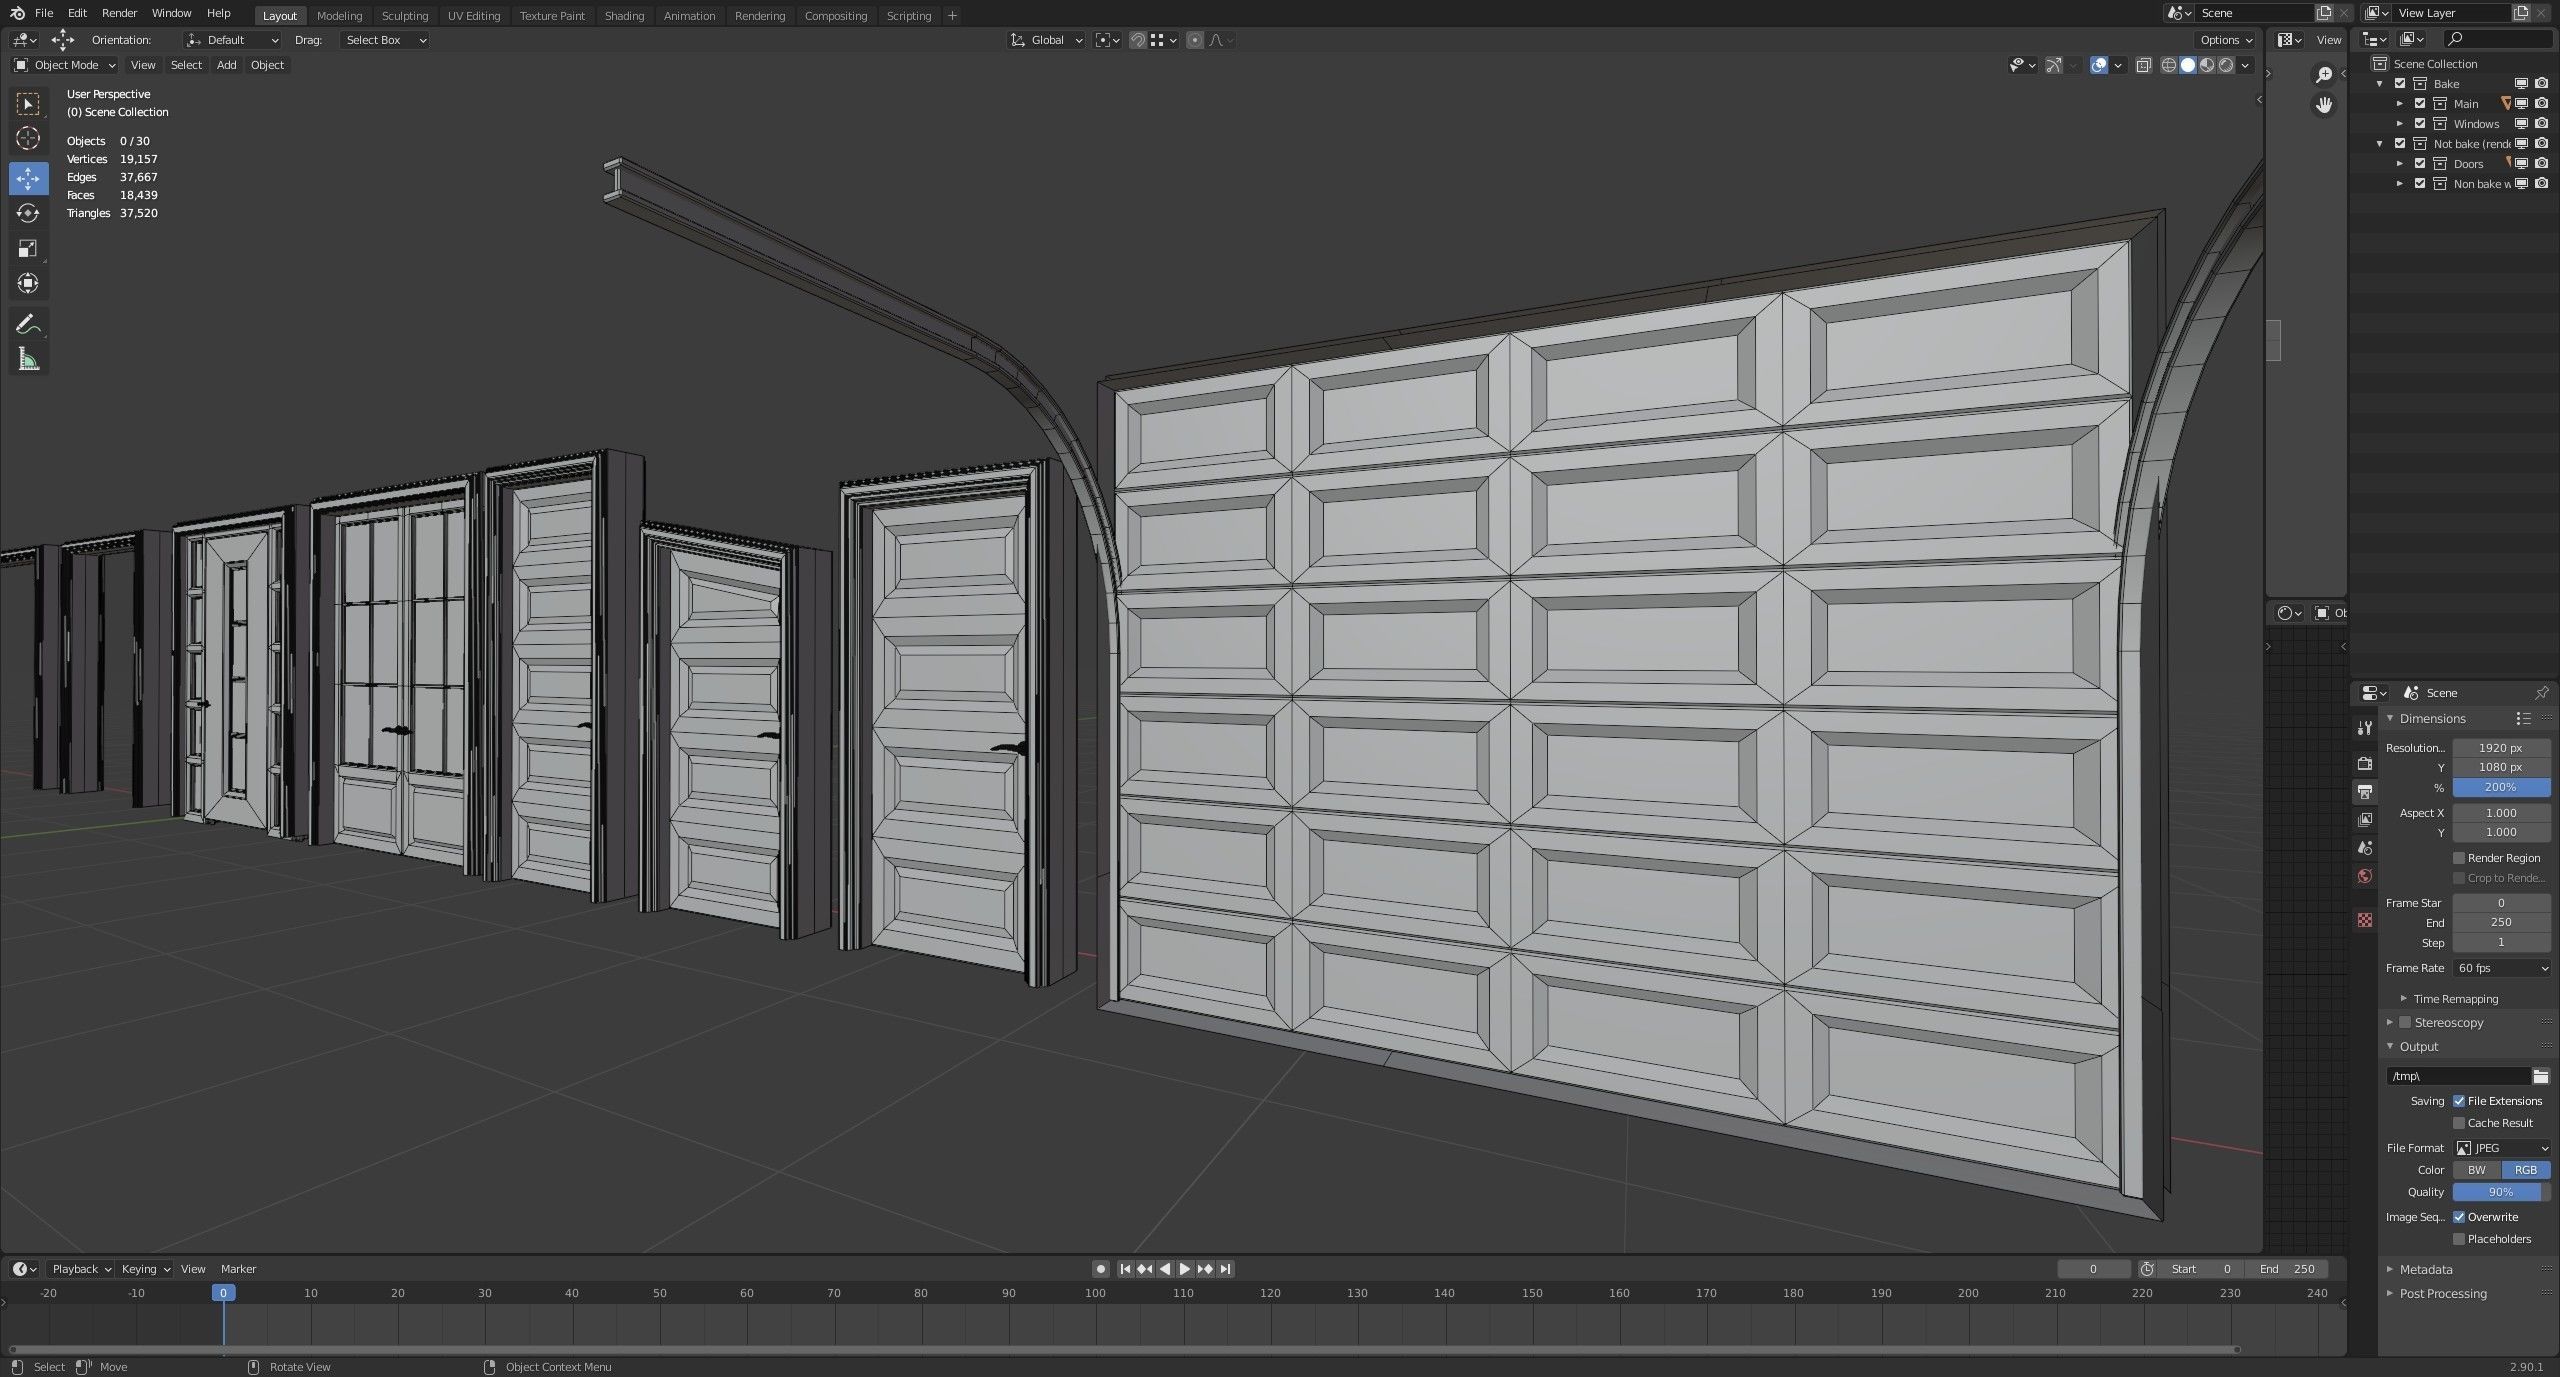Switch to Rendered viewport shading

2226,65
